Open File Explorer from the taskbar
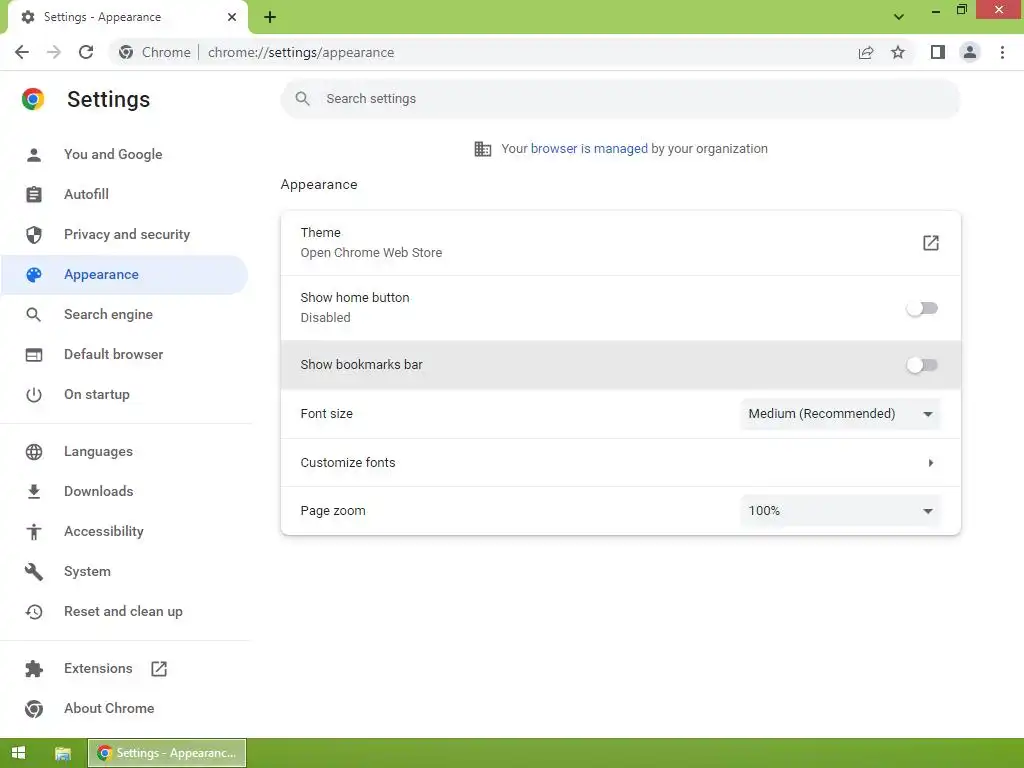Viewport: 1024px width, 768px height. pyautogui.click(x=63, y=753)
